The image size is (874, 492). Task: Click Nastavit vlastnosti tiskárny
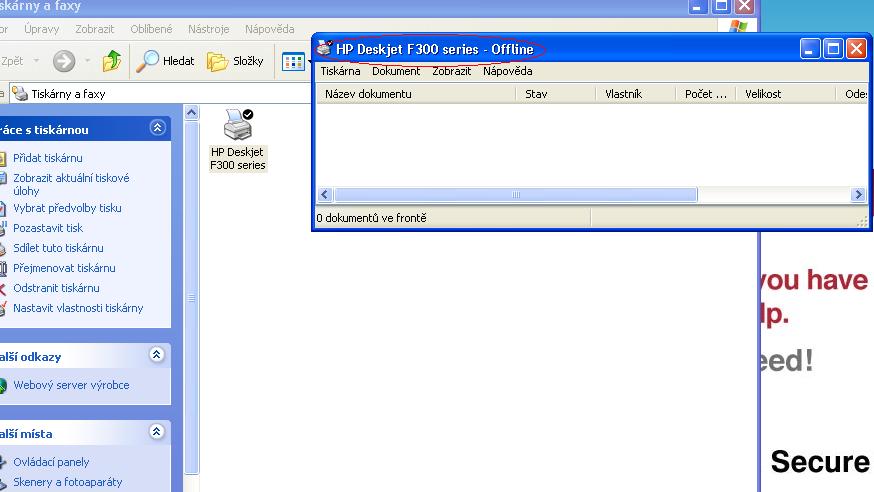coord(79,308)
